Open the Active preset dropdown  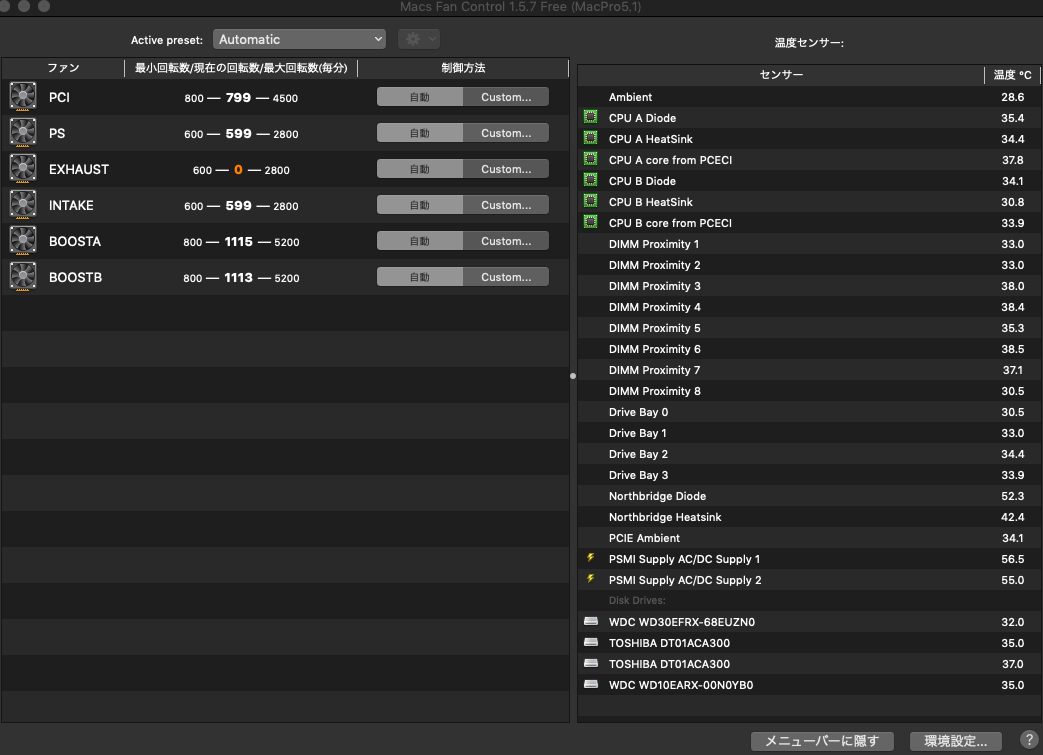[x=299, y=39]
